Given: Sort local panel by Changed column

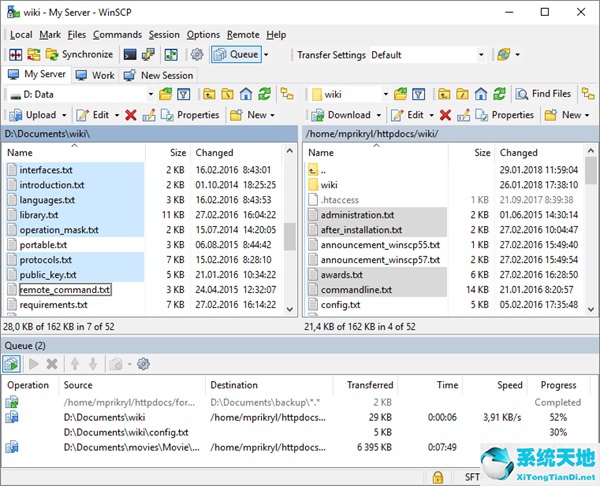Looking at the screenshot, I should pos(214,153).
